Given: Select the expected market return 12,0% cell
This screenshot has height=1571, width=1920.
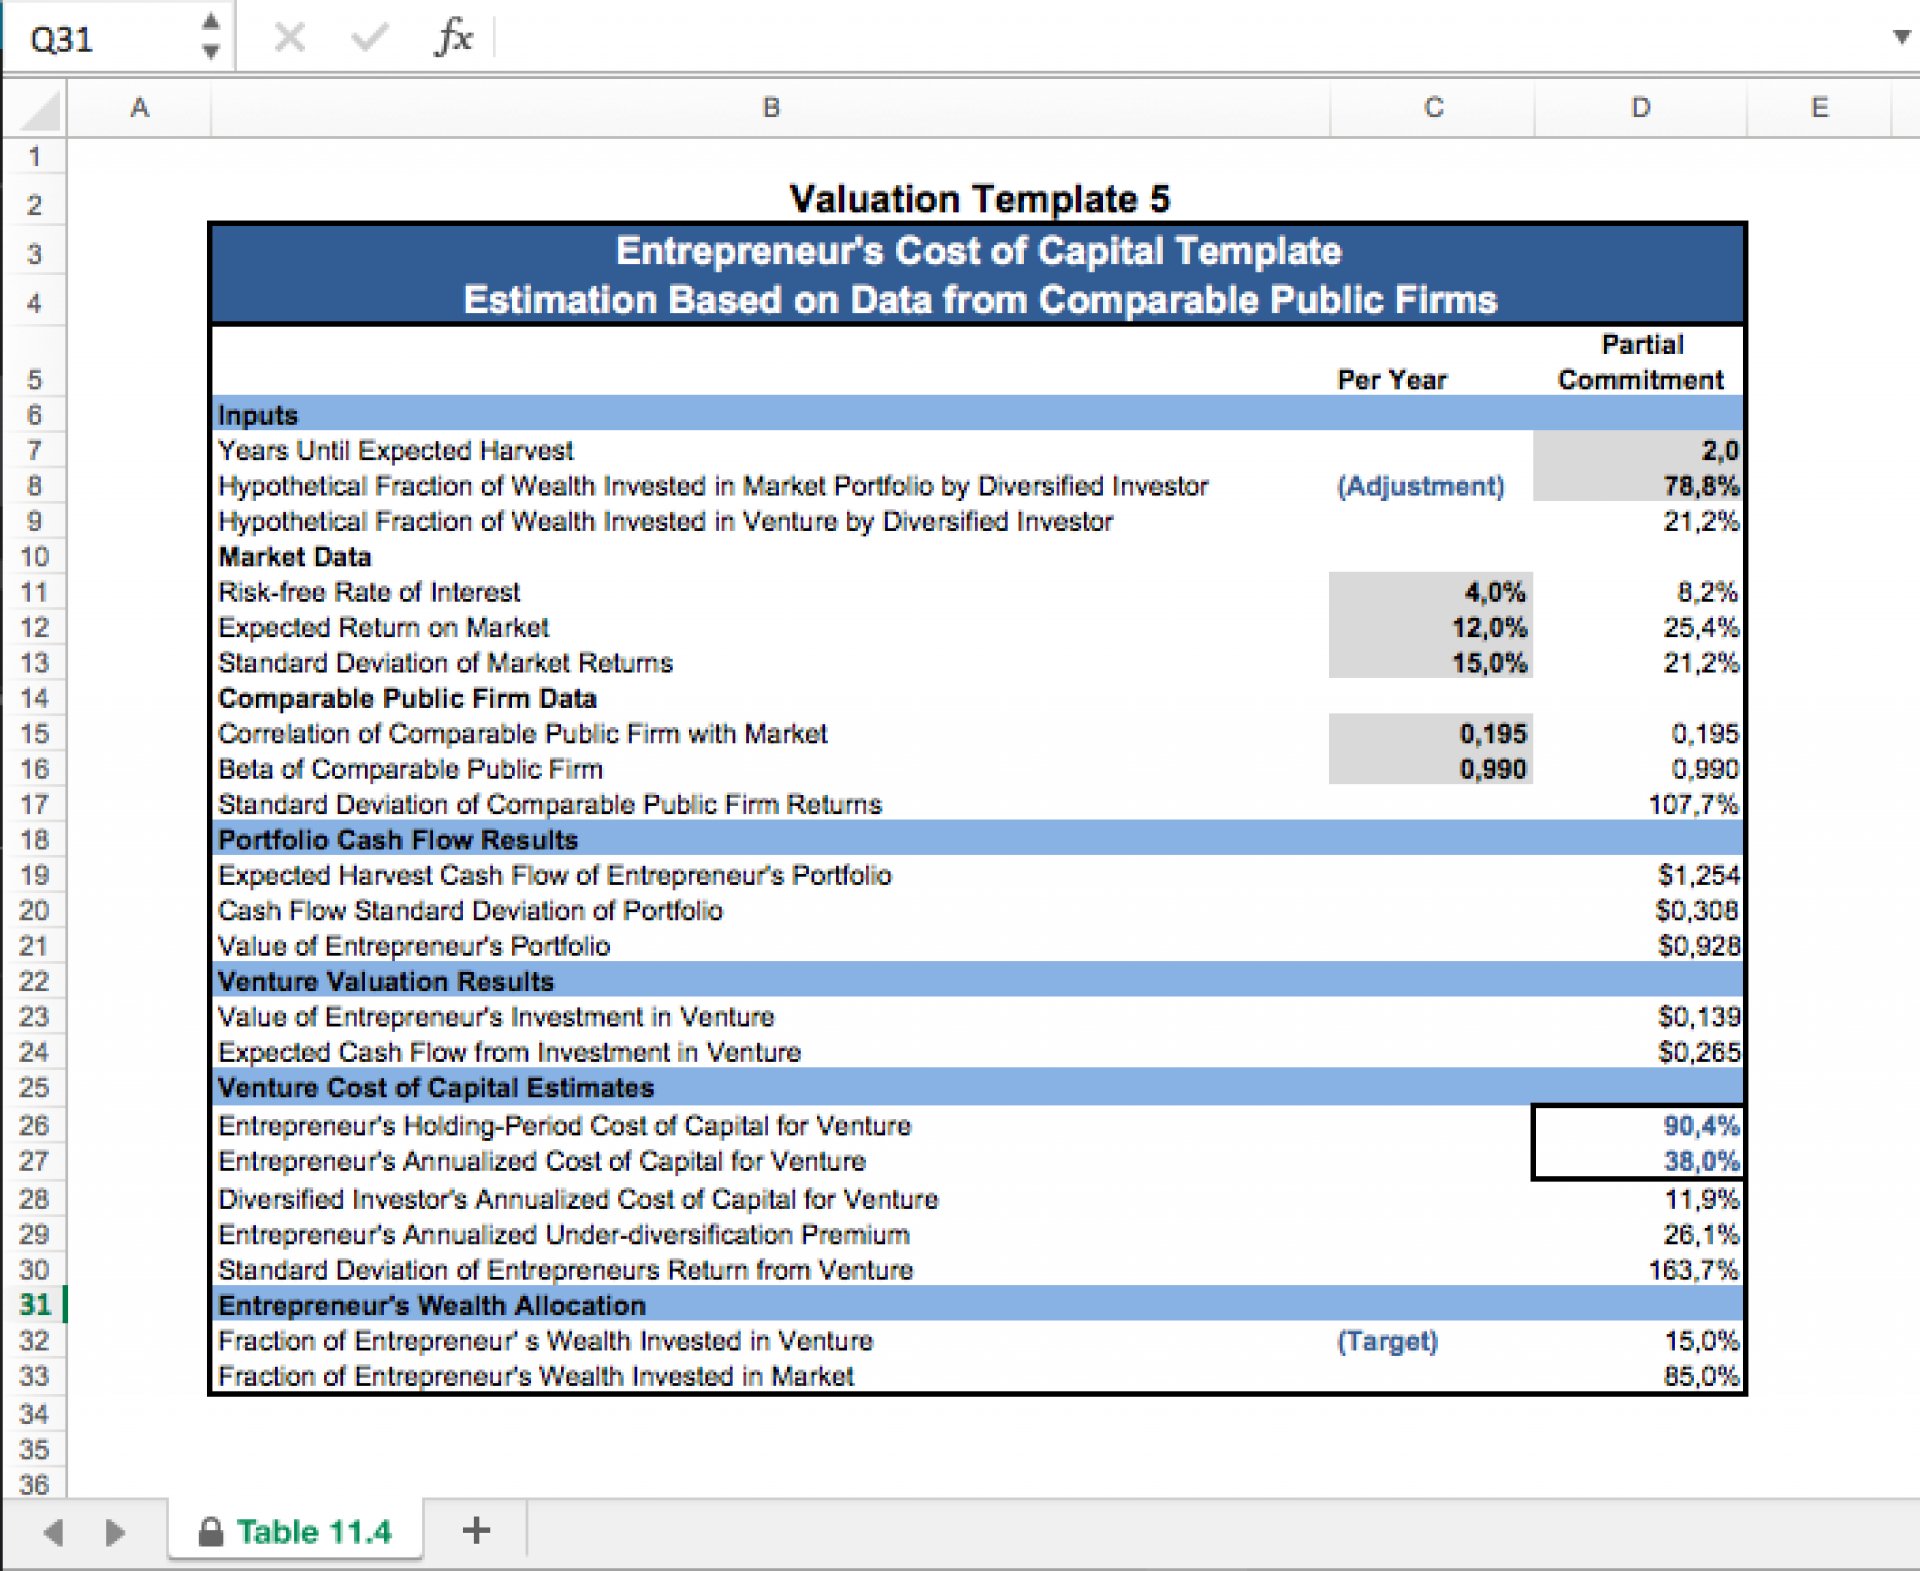Looking at the screenshot, I should tap(1431, 627).
